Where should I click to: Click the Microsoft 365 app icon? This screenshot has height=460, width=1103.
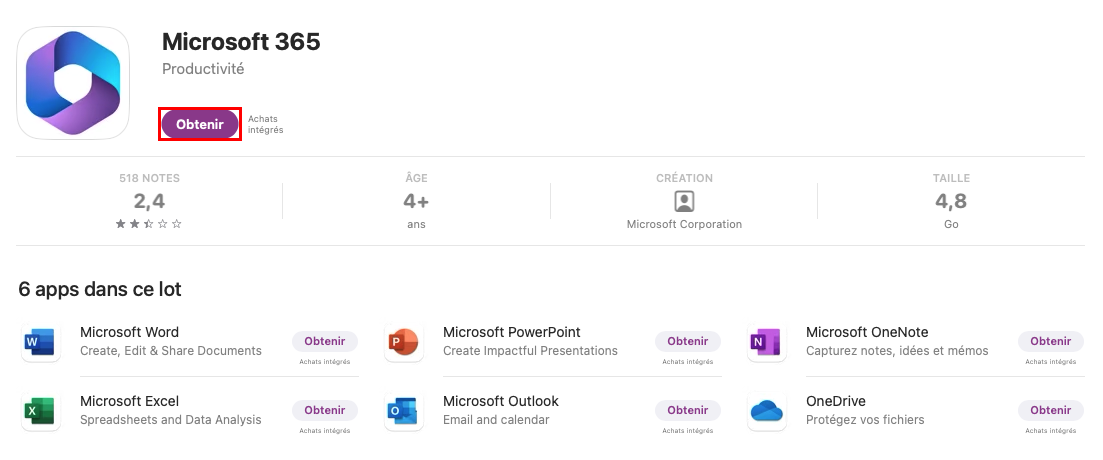[73, 83]
